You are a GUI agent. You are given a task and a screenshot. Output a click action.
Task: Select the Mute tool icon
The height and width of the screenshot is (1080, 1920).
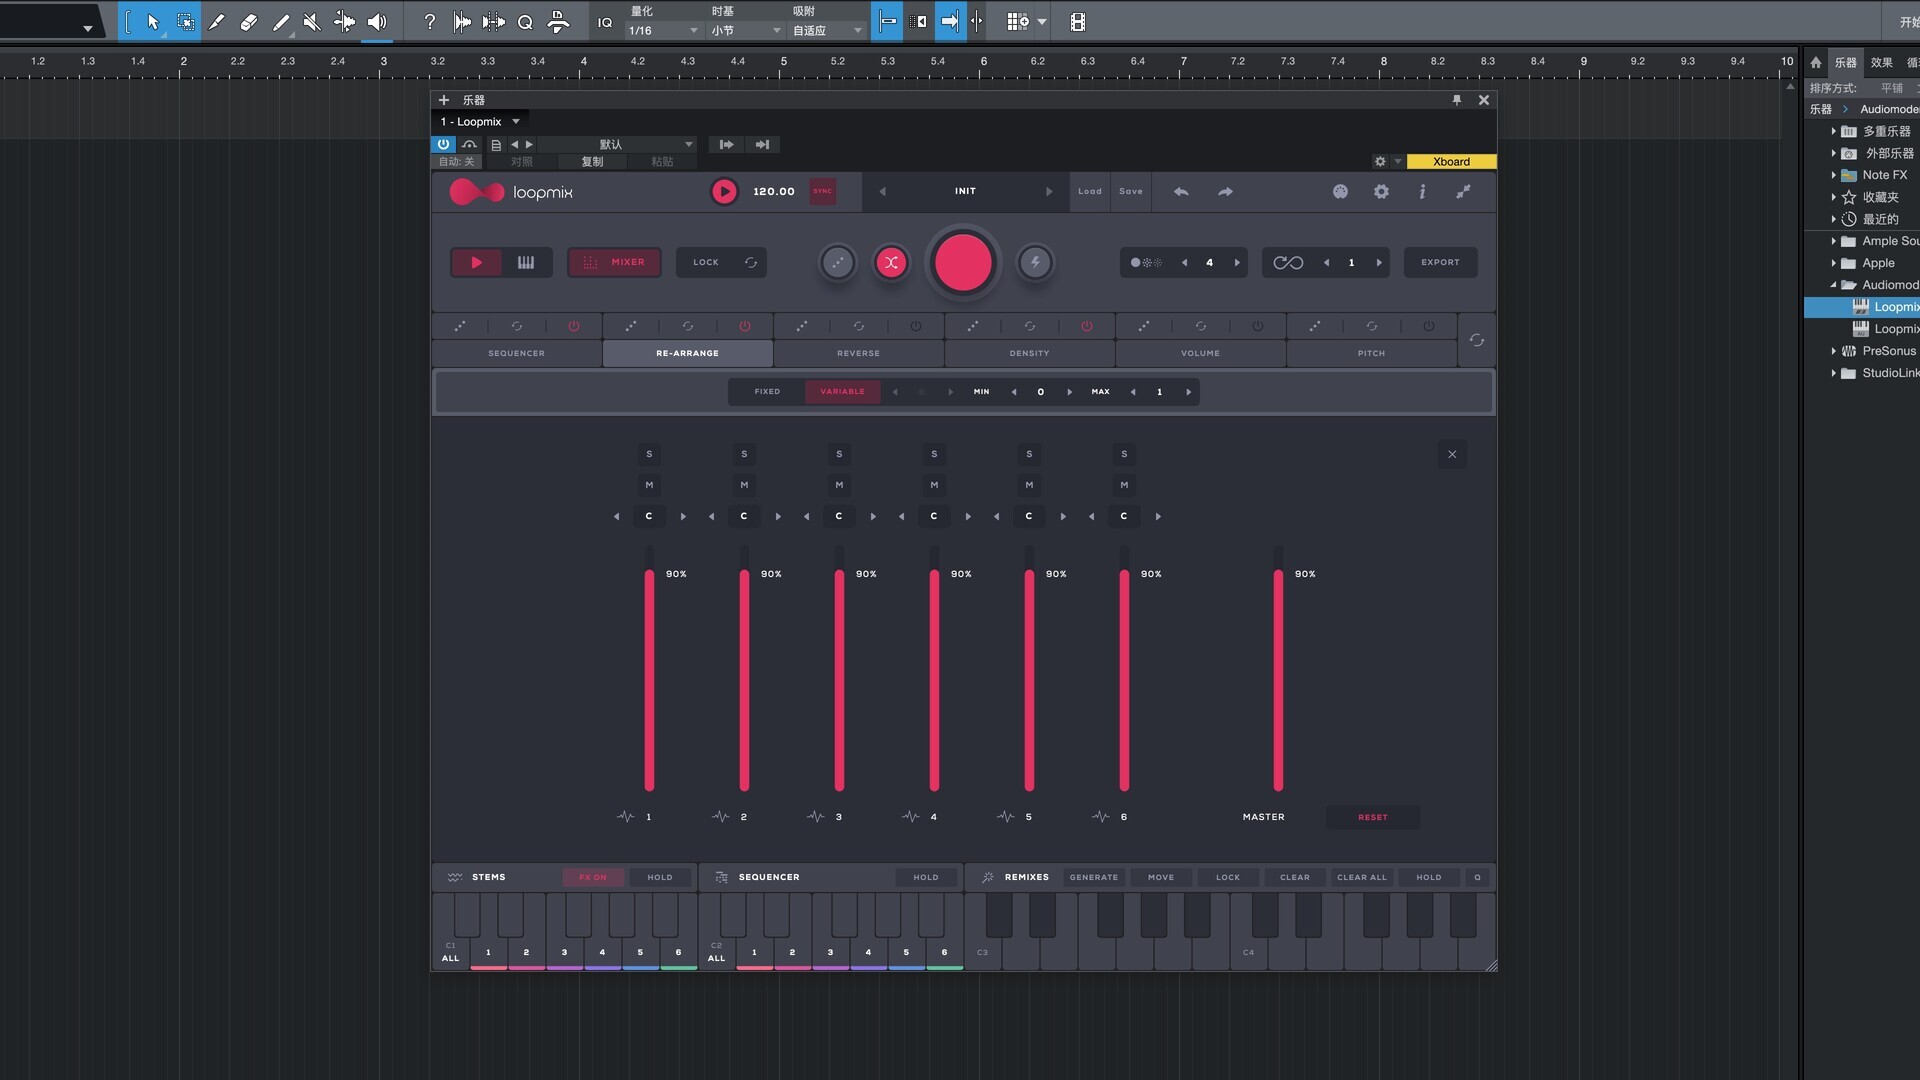click(x=312, y=21)
